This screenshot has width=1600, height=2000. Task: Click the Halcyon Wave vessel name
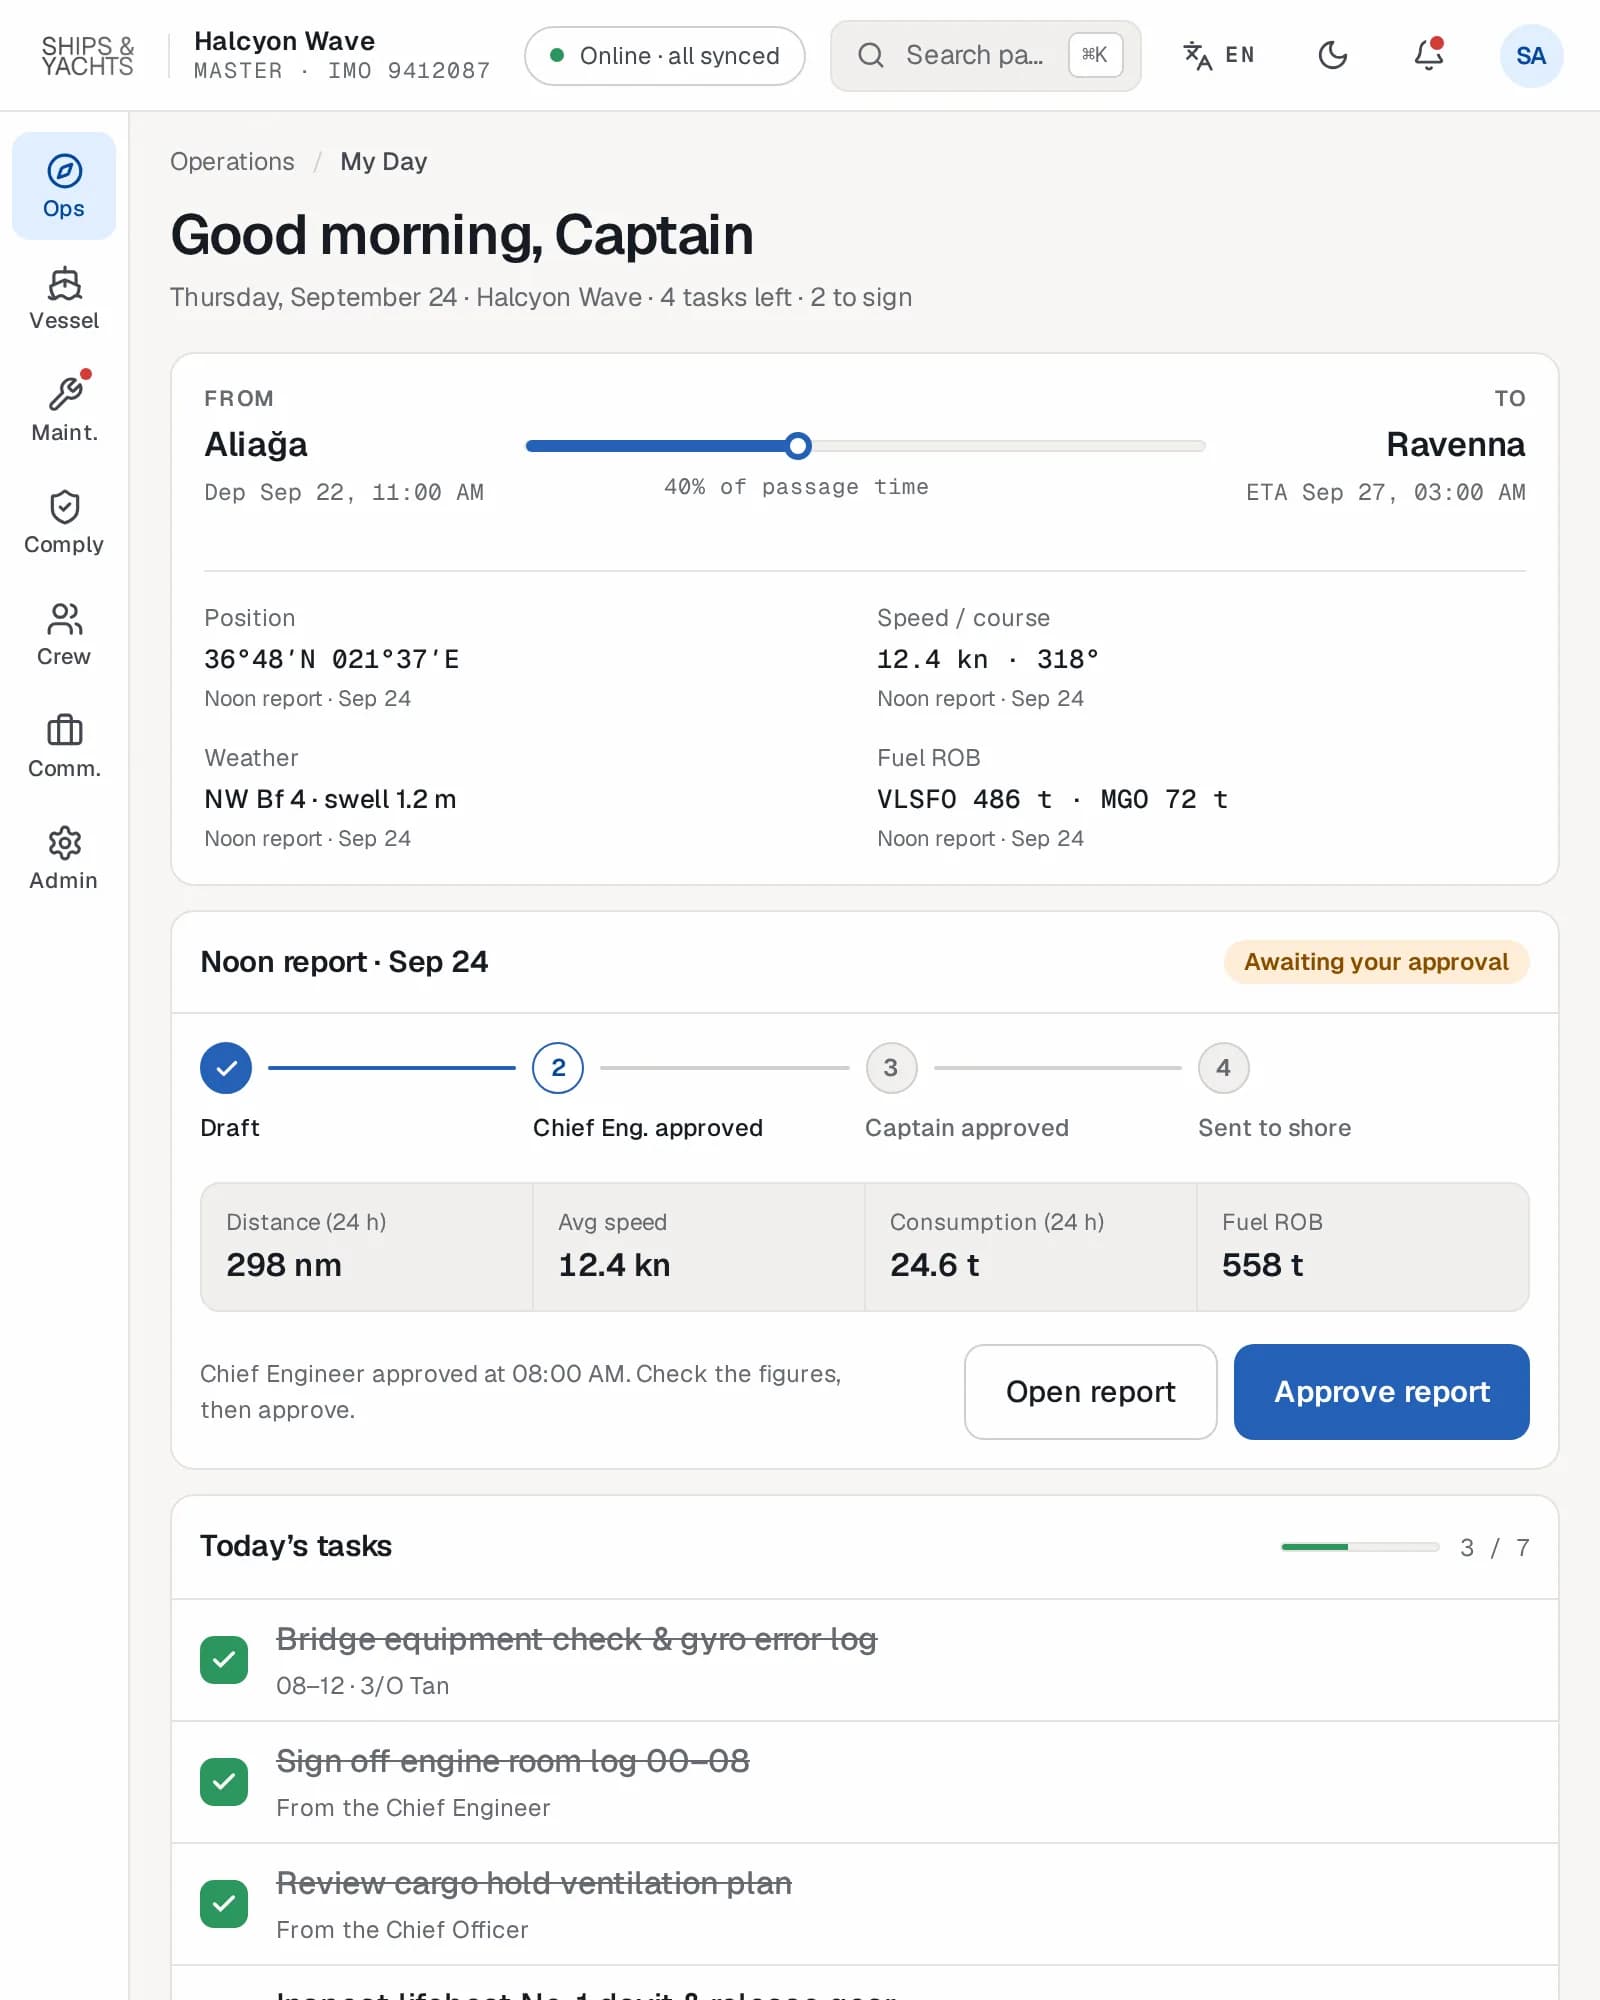click(285, 41)
